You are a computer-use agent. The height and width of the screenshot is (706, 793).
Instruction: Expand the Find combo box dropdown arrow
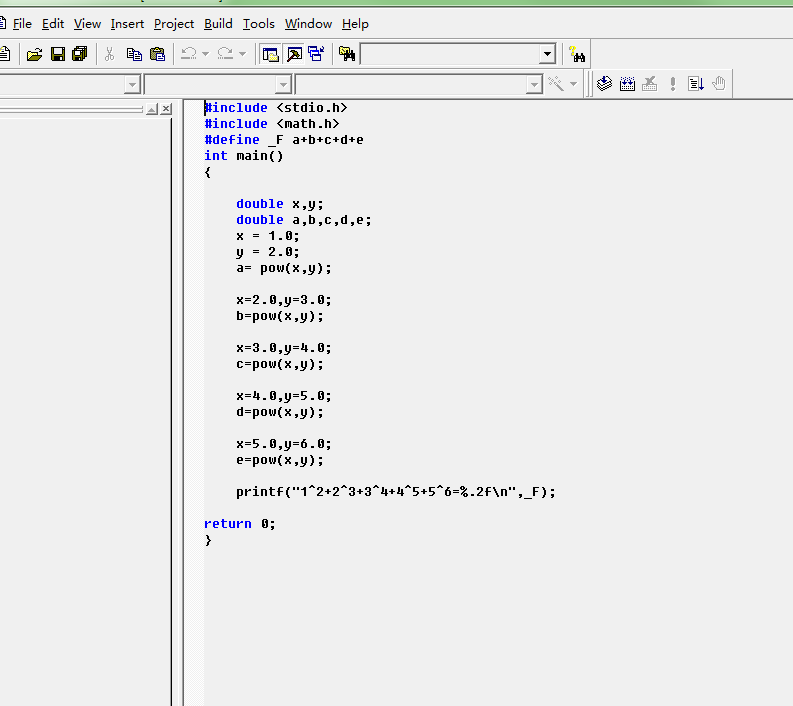point(547,54)
